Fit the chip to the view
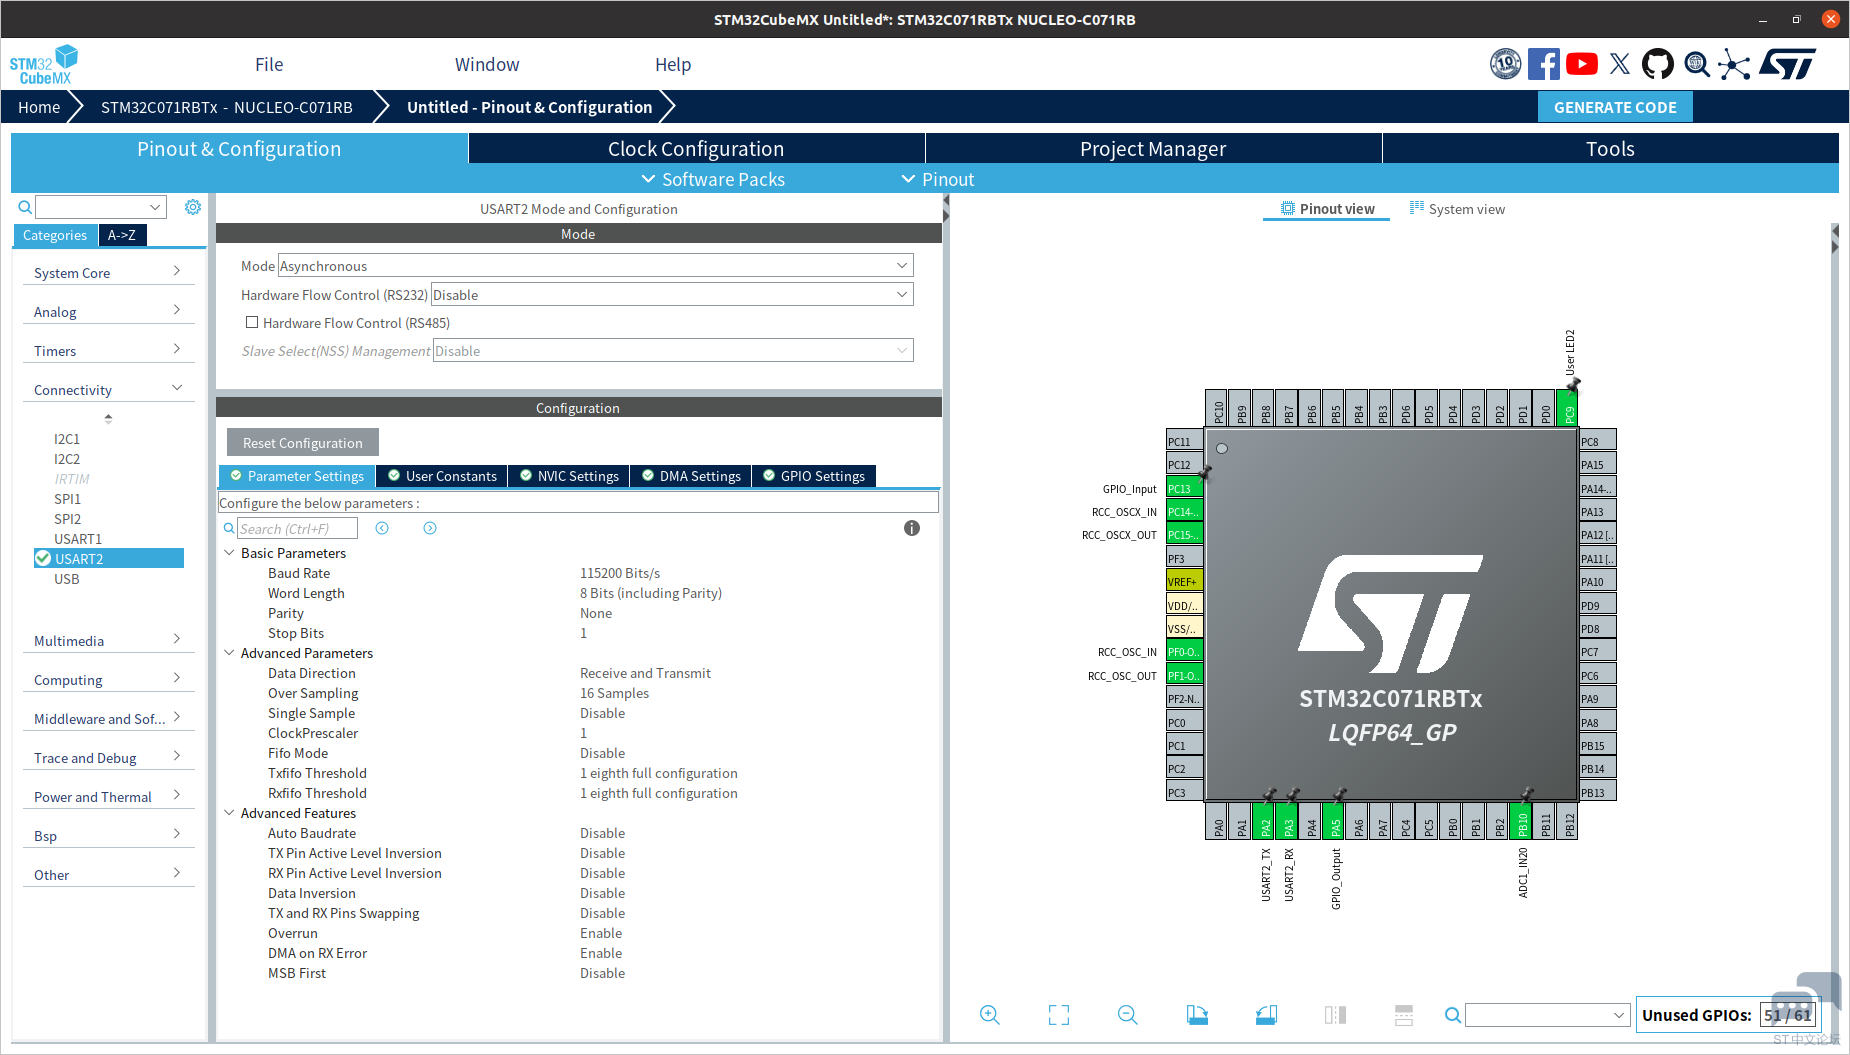1850x1055 pixels. (1059, 1015)
